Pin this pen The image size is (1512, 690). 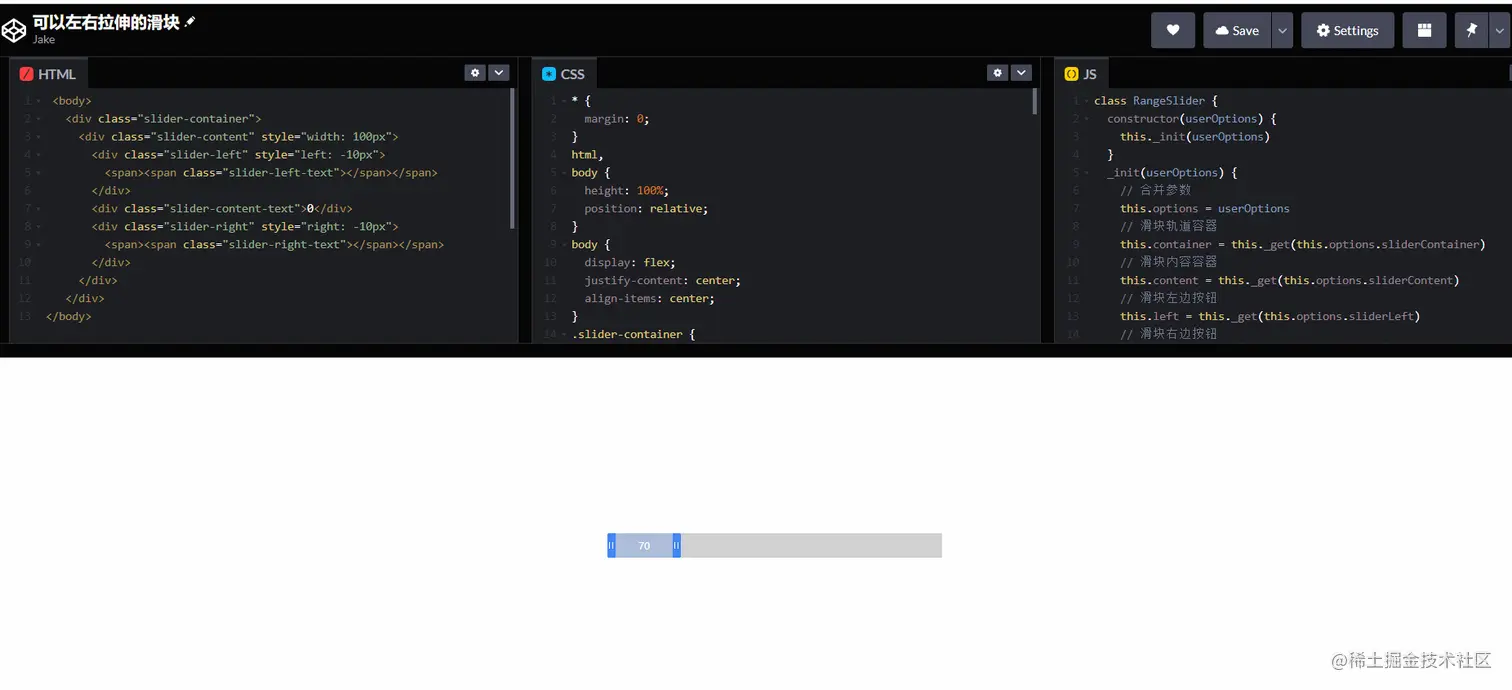tap(1470, 30)
